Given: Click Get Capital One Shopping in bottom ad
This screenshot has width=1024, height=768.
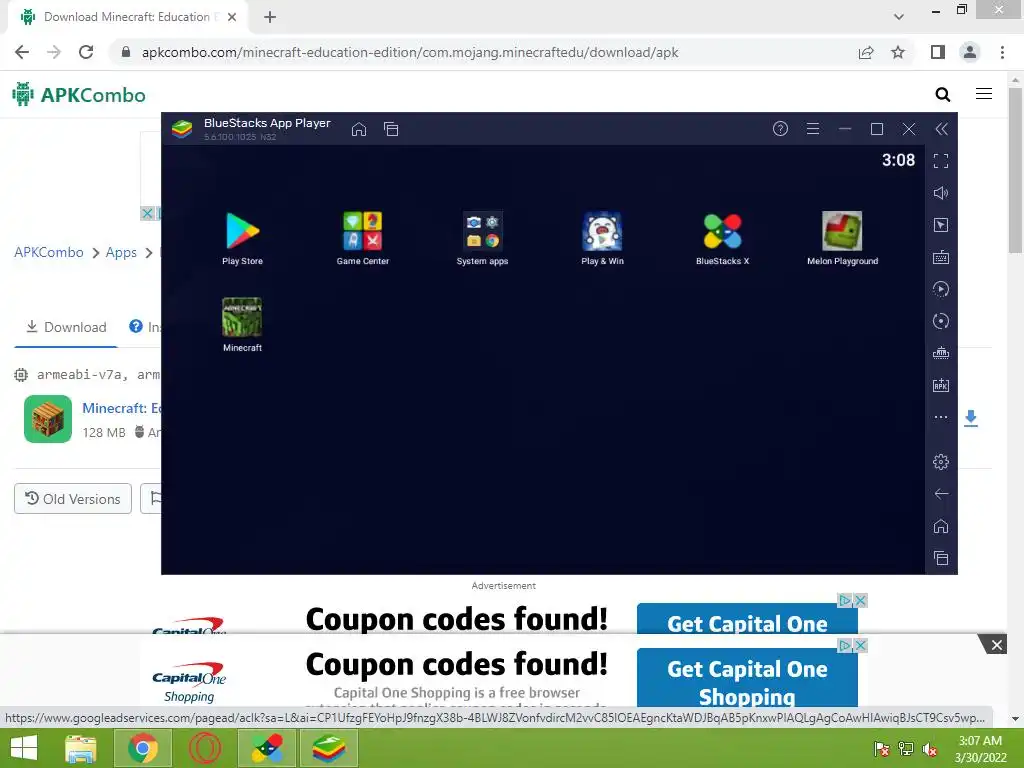Looking at the screenshot, I should (x=747, y=677).
